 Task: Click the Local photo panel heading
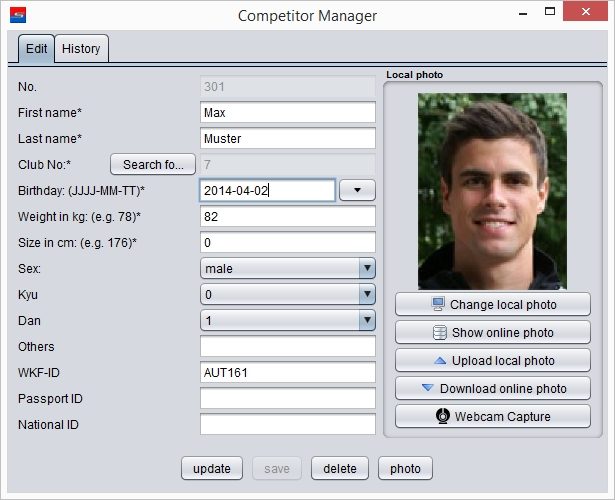coord(415,75)
